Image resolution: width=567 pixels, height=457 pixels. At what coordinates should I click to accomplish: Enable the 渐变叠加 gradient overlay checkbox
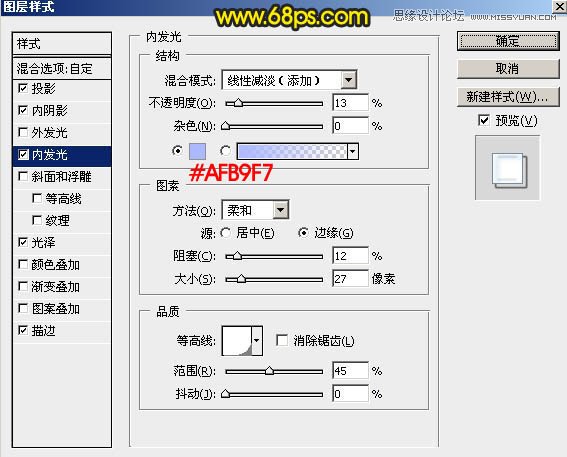(x=23, y=286)
